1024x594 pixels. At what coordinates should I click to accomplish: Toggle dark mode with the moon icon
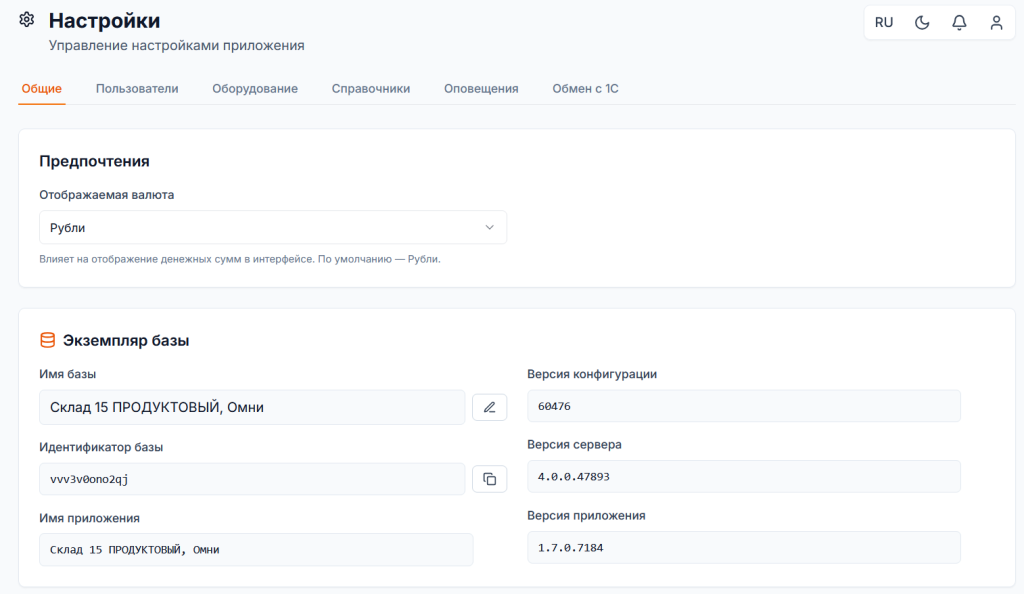(922, 22)
